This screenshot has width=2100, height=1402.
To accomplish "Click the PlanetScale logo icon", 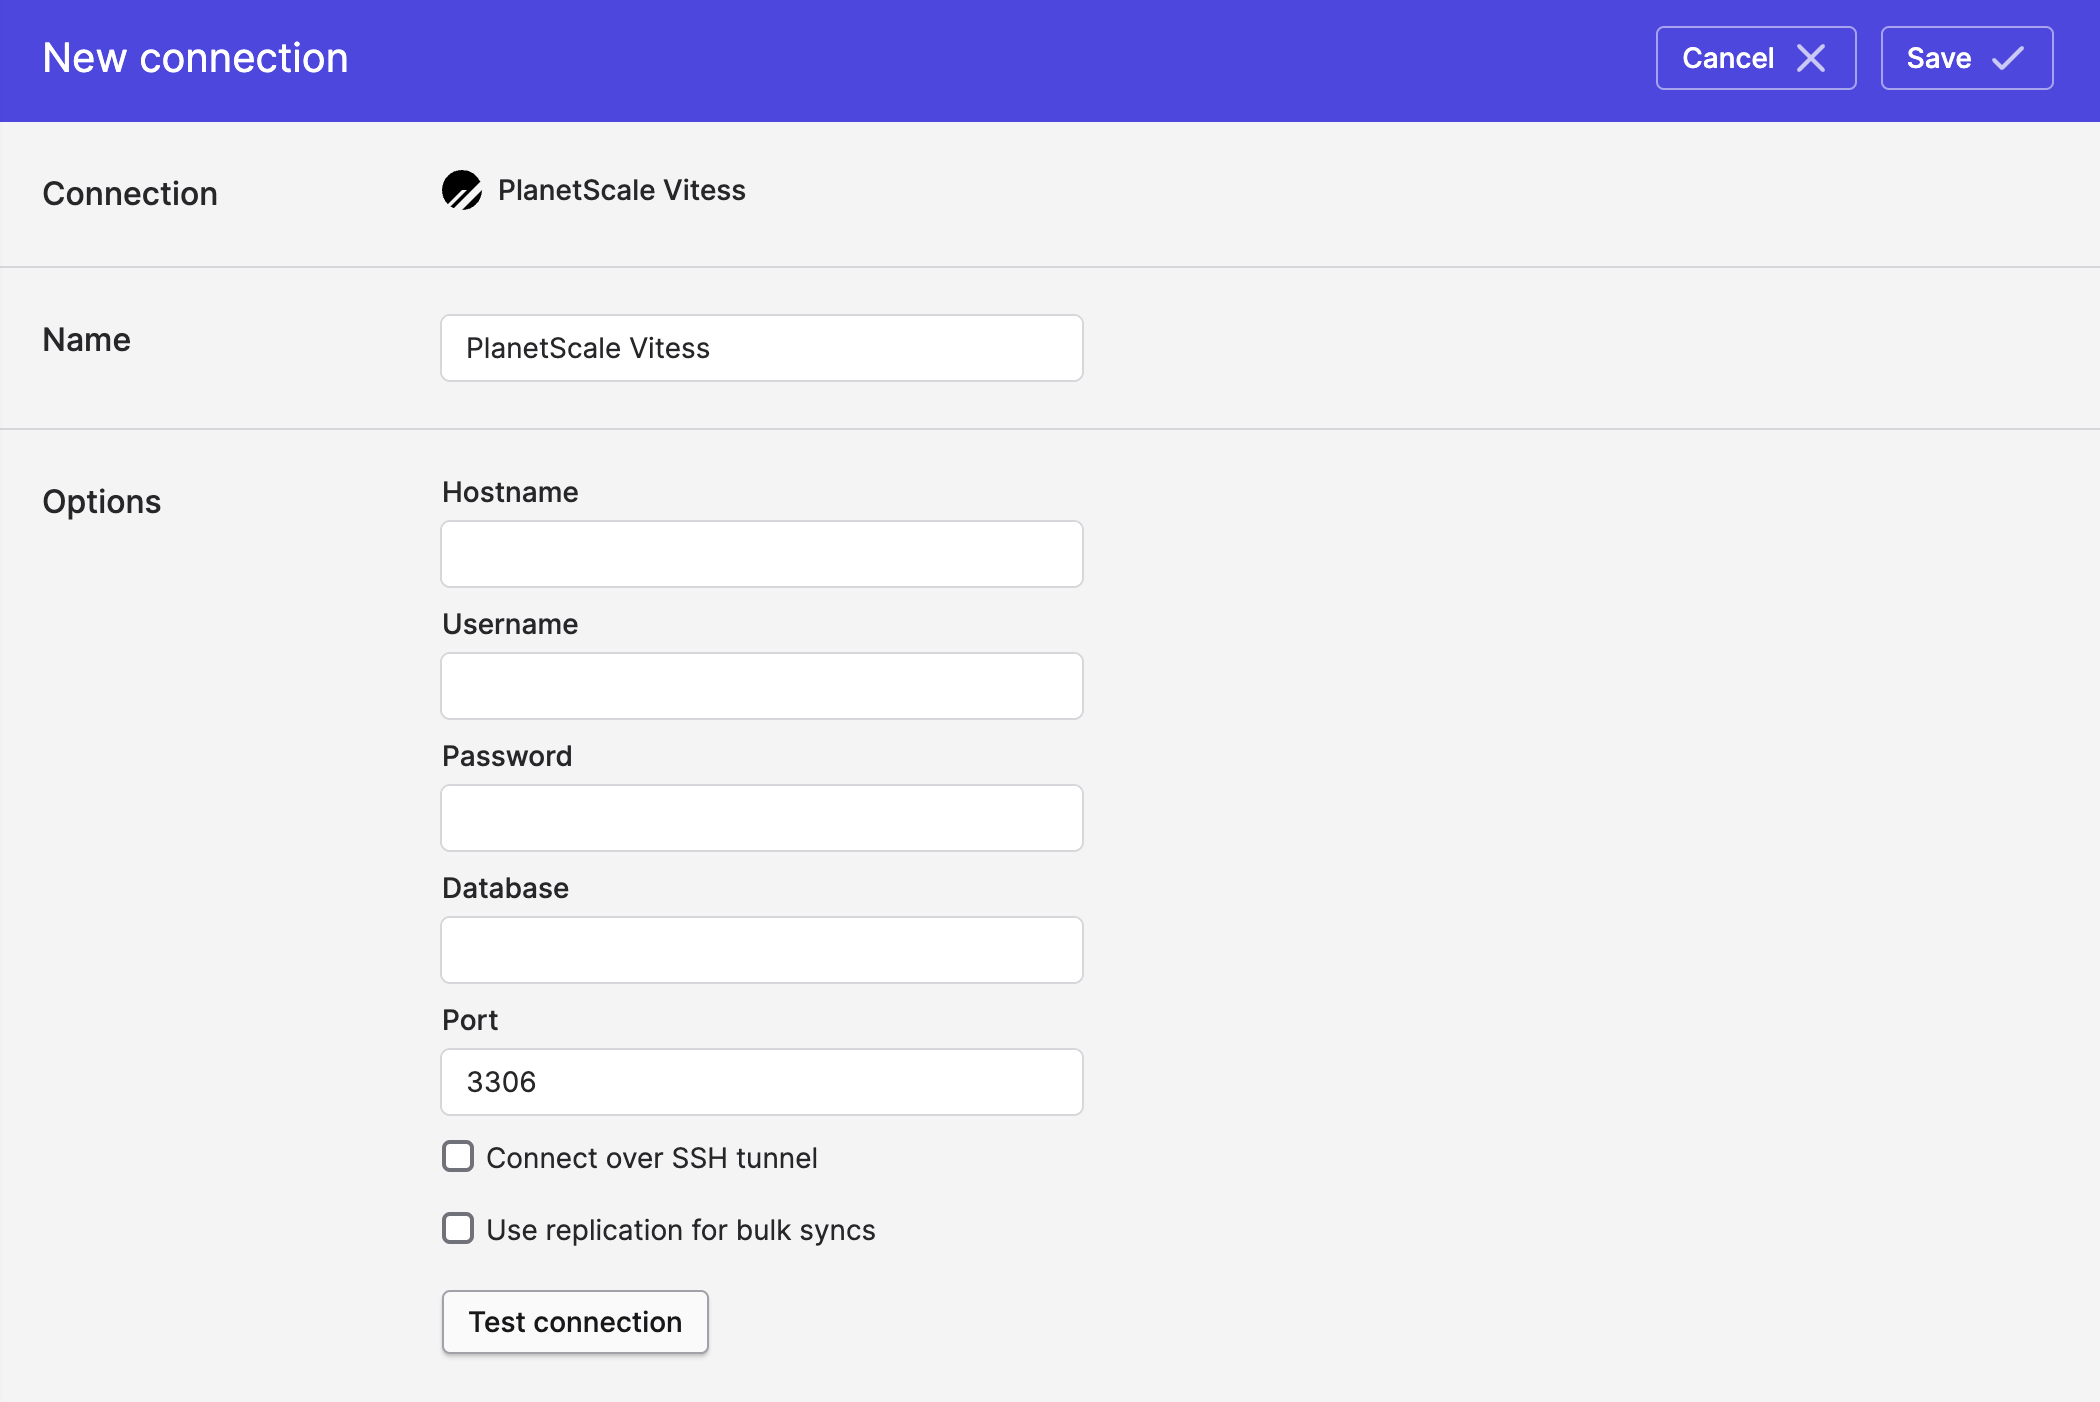I will coord(462,190).
